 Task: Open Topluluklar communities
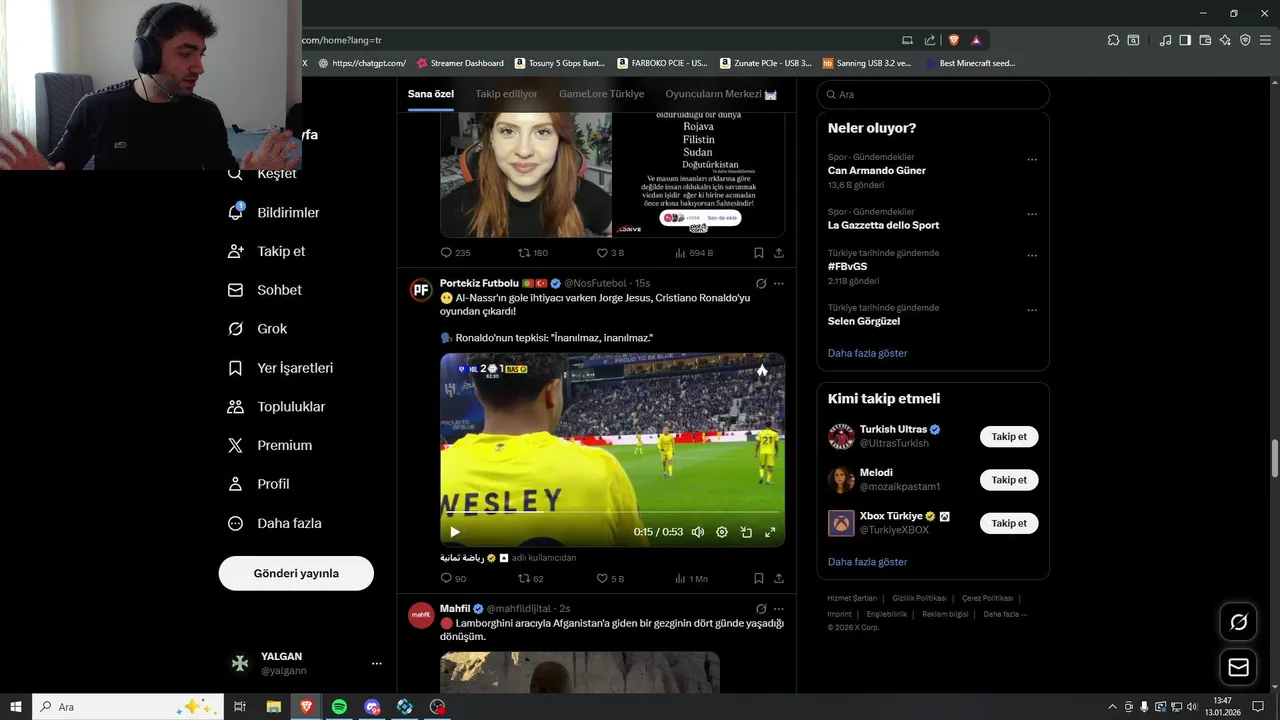(x=276, y=407)
